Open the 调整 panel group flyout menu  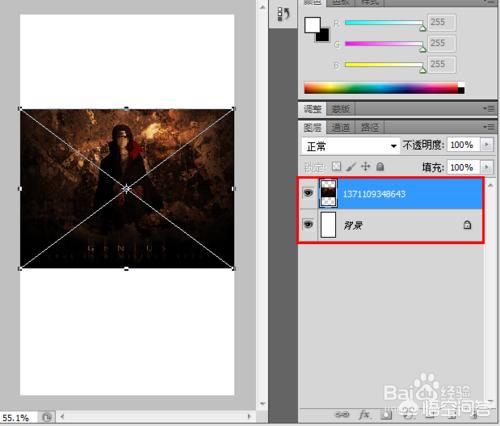[489, 108]
